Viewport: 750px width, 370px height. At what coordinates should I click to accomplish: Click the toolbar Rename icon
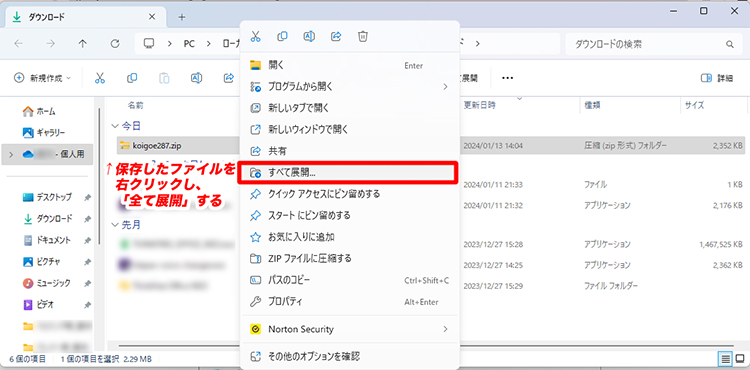coord(196,78)
